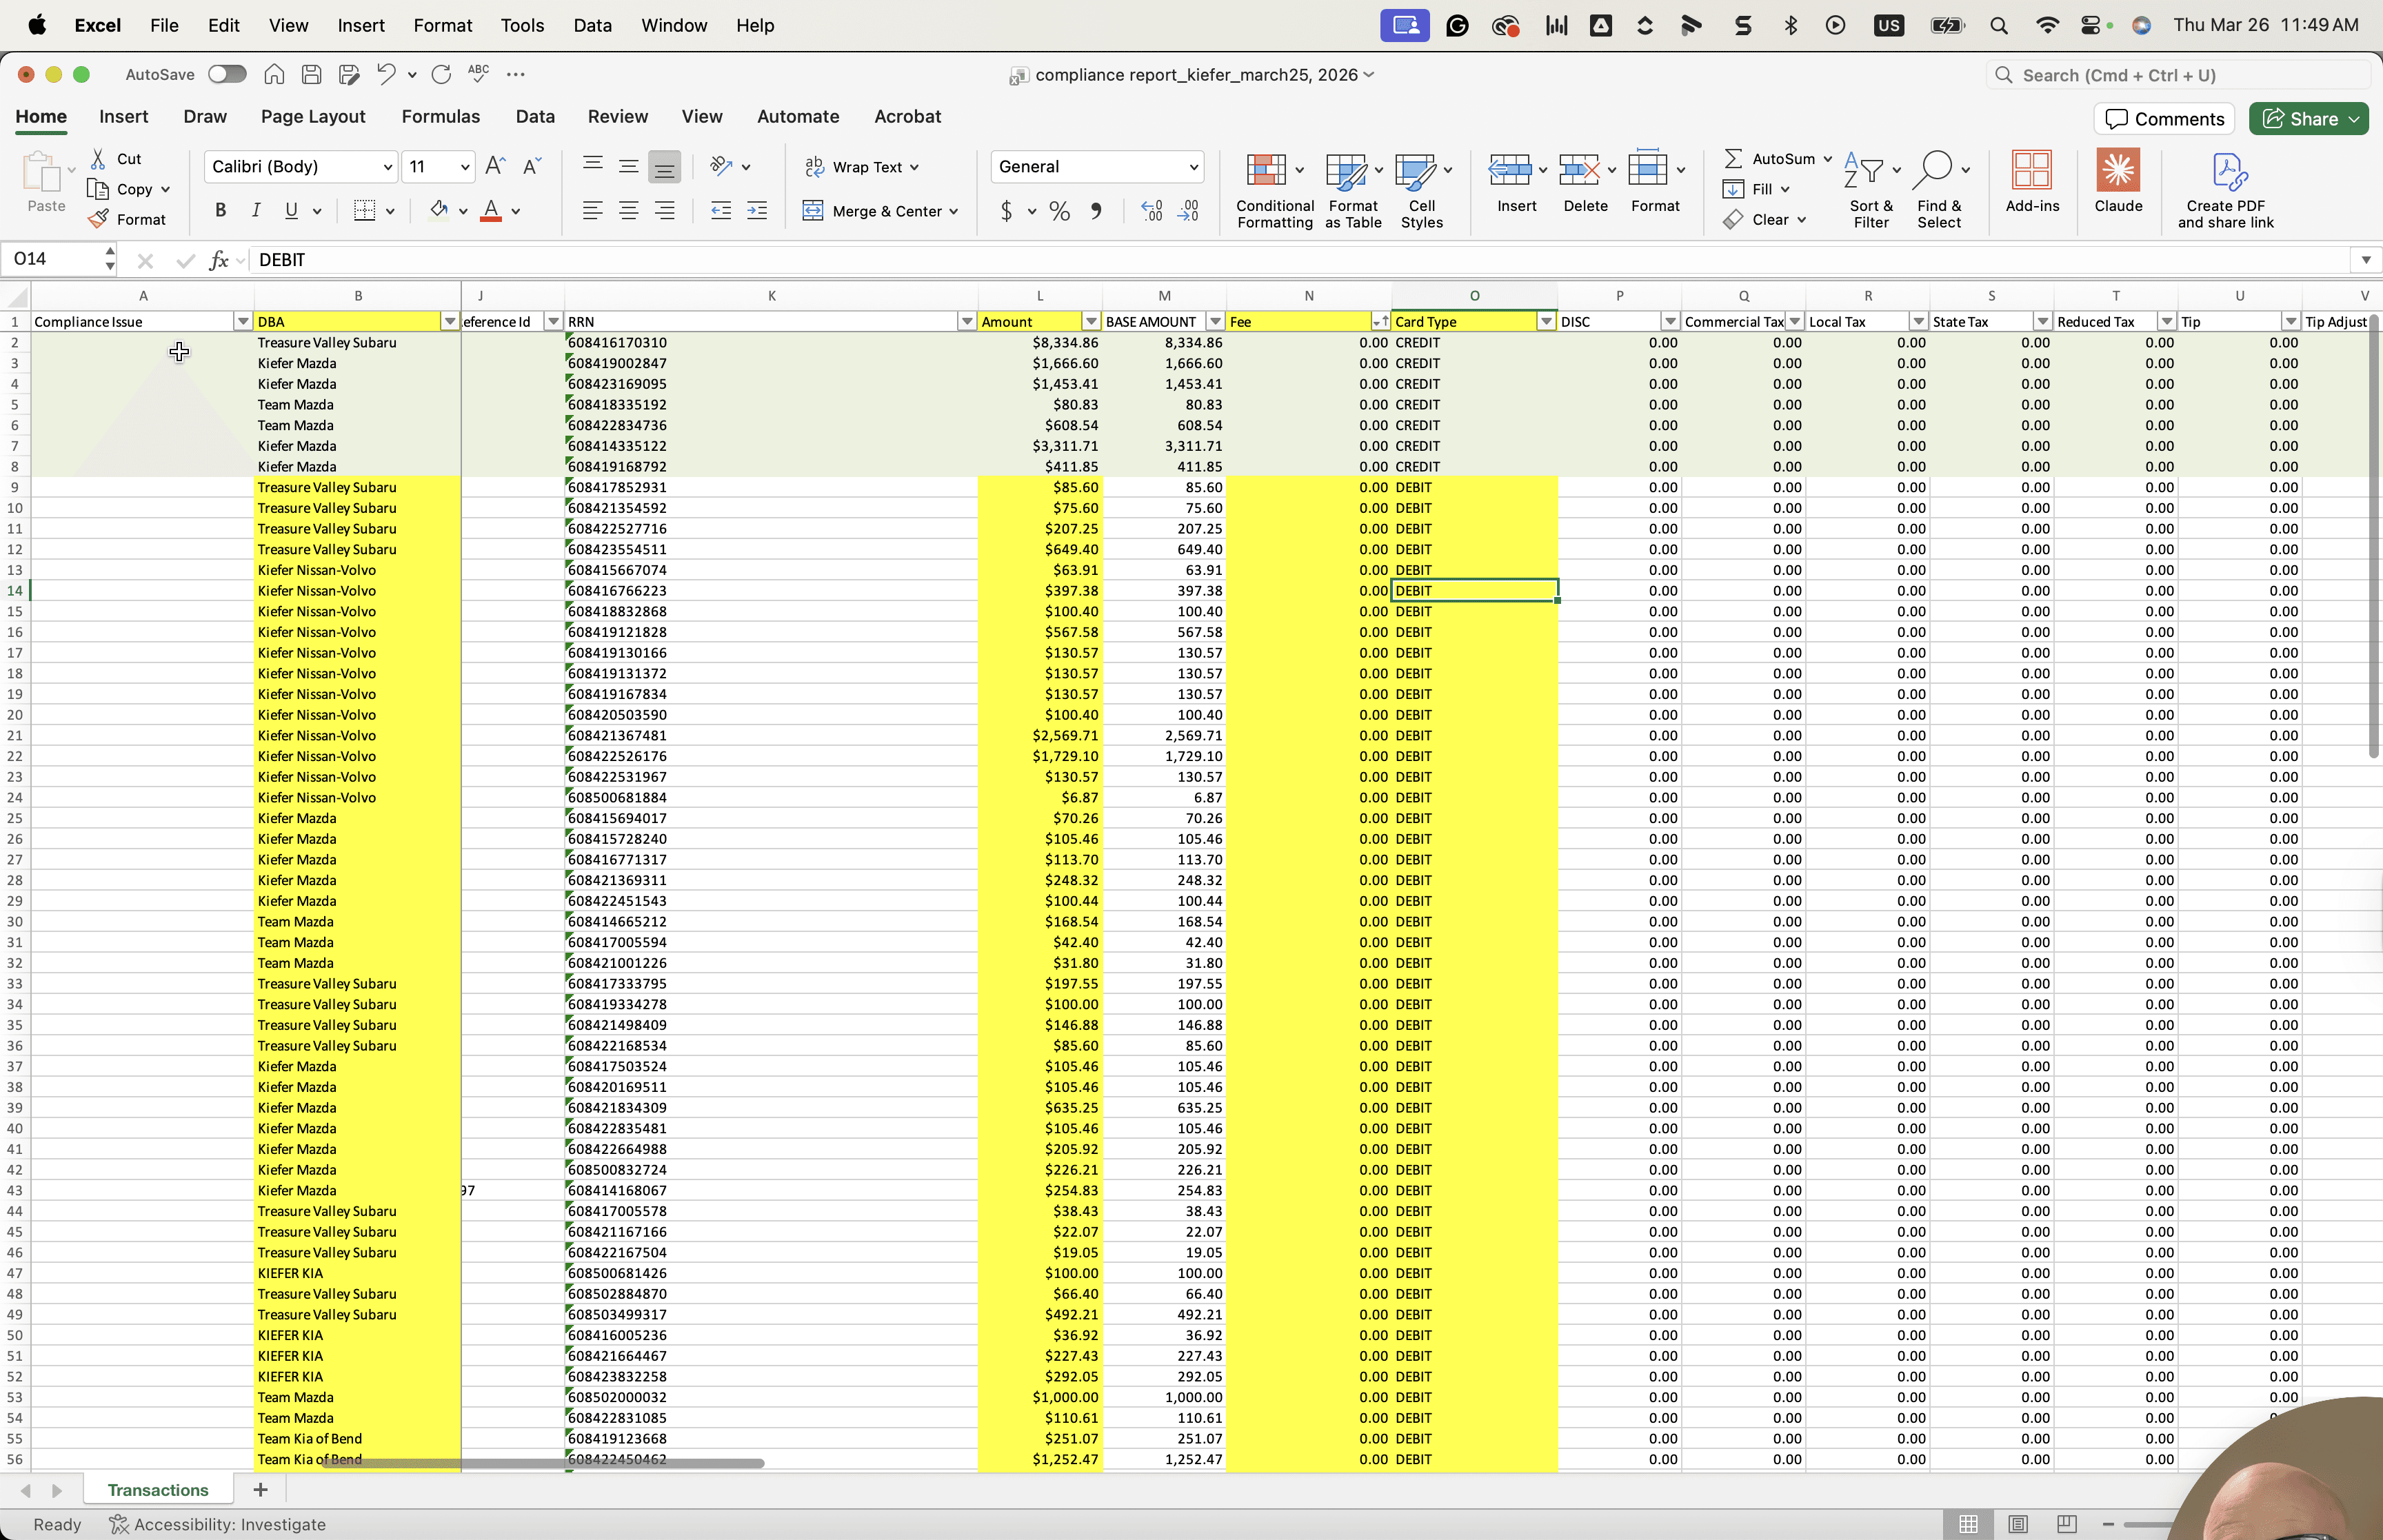Toggle the AutoSave switch
Screen dimensions: 2383x1540
(x=227, y=74)
